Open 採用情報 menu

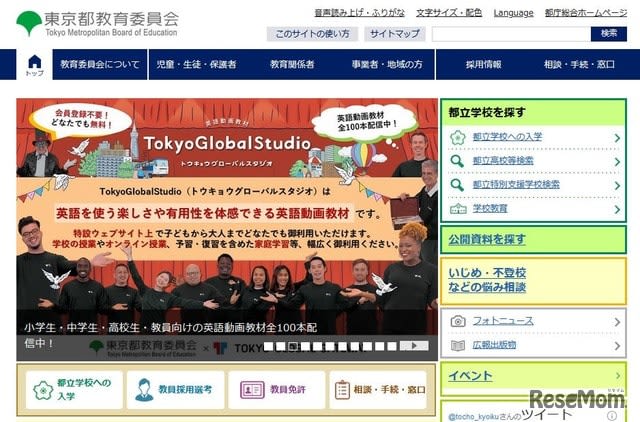[484, 64]
